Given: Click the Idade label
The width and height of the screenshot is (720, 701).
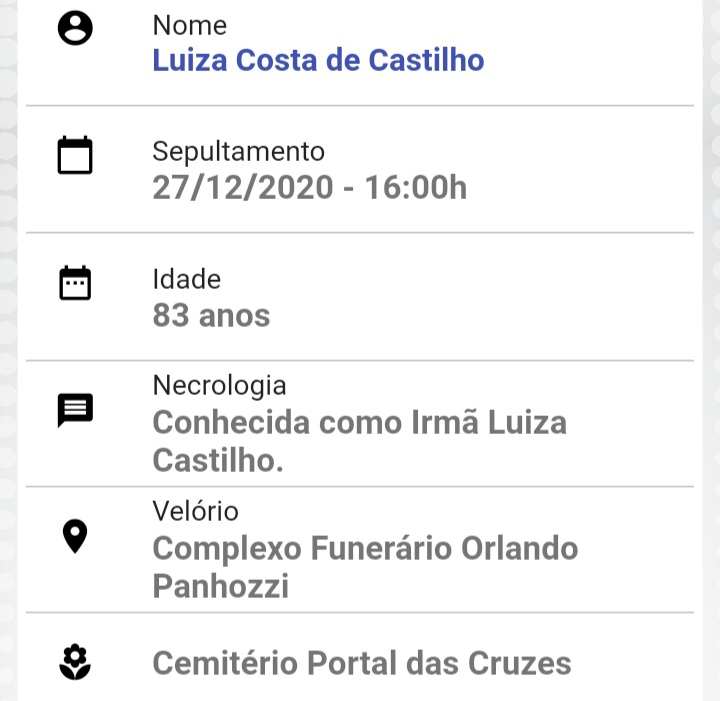Looking at the screenshot, I should pyautogui.click(x=186, y=279).
